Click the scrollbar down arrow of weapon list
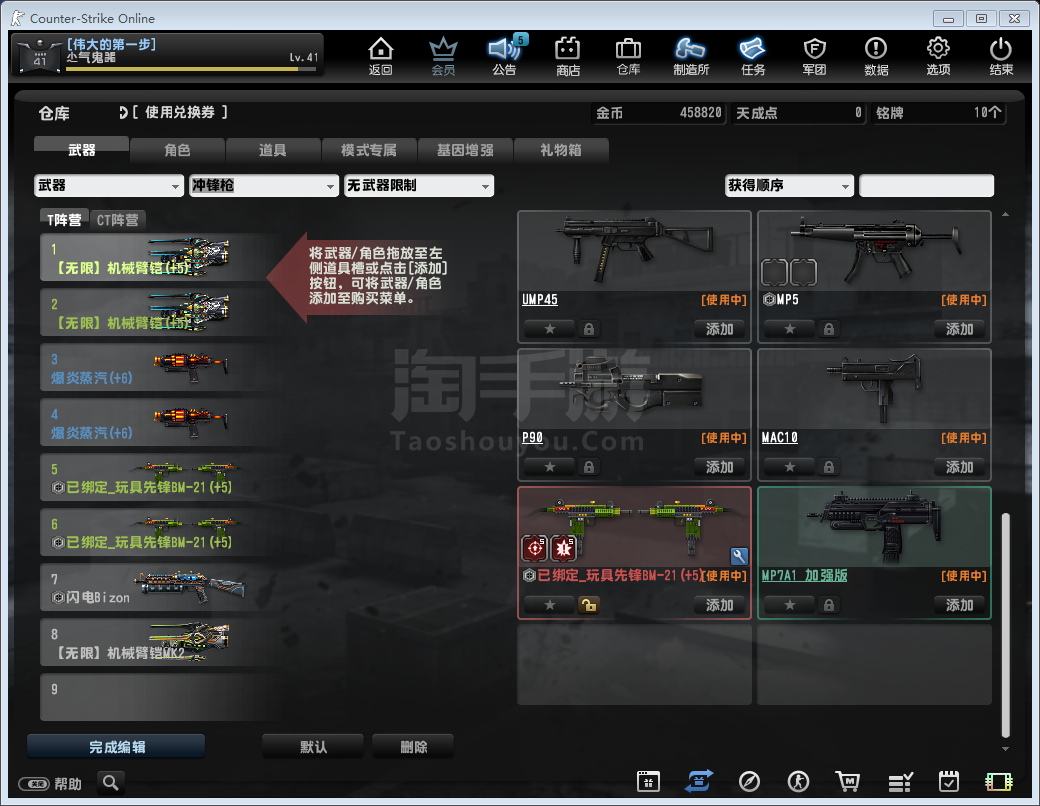1040x806 pixels. click(x=1006, y=749)
